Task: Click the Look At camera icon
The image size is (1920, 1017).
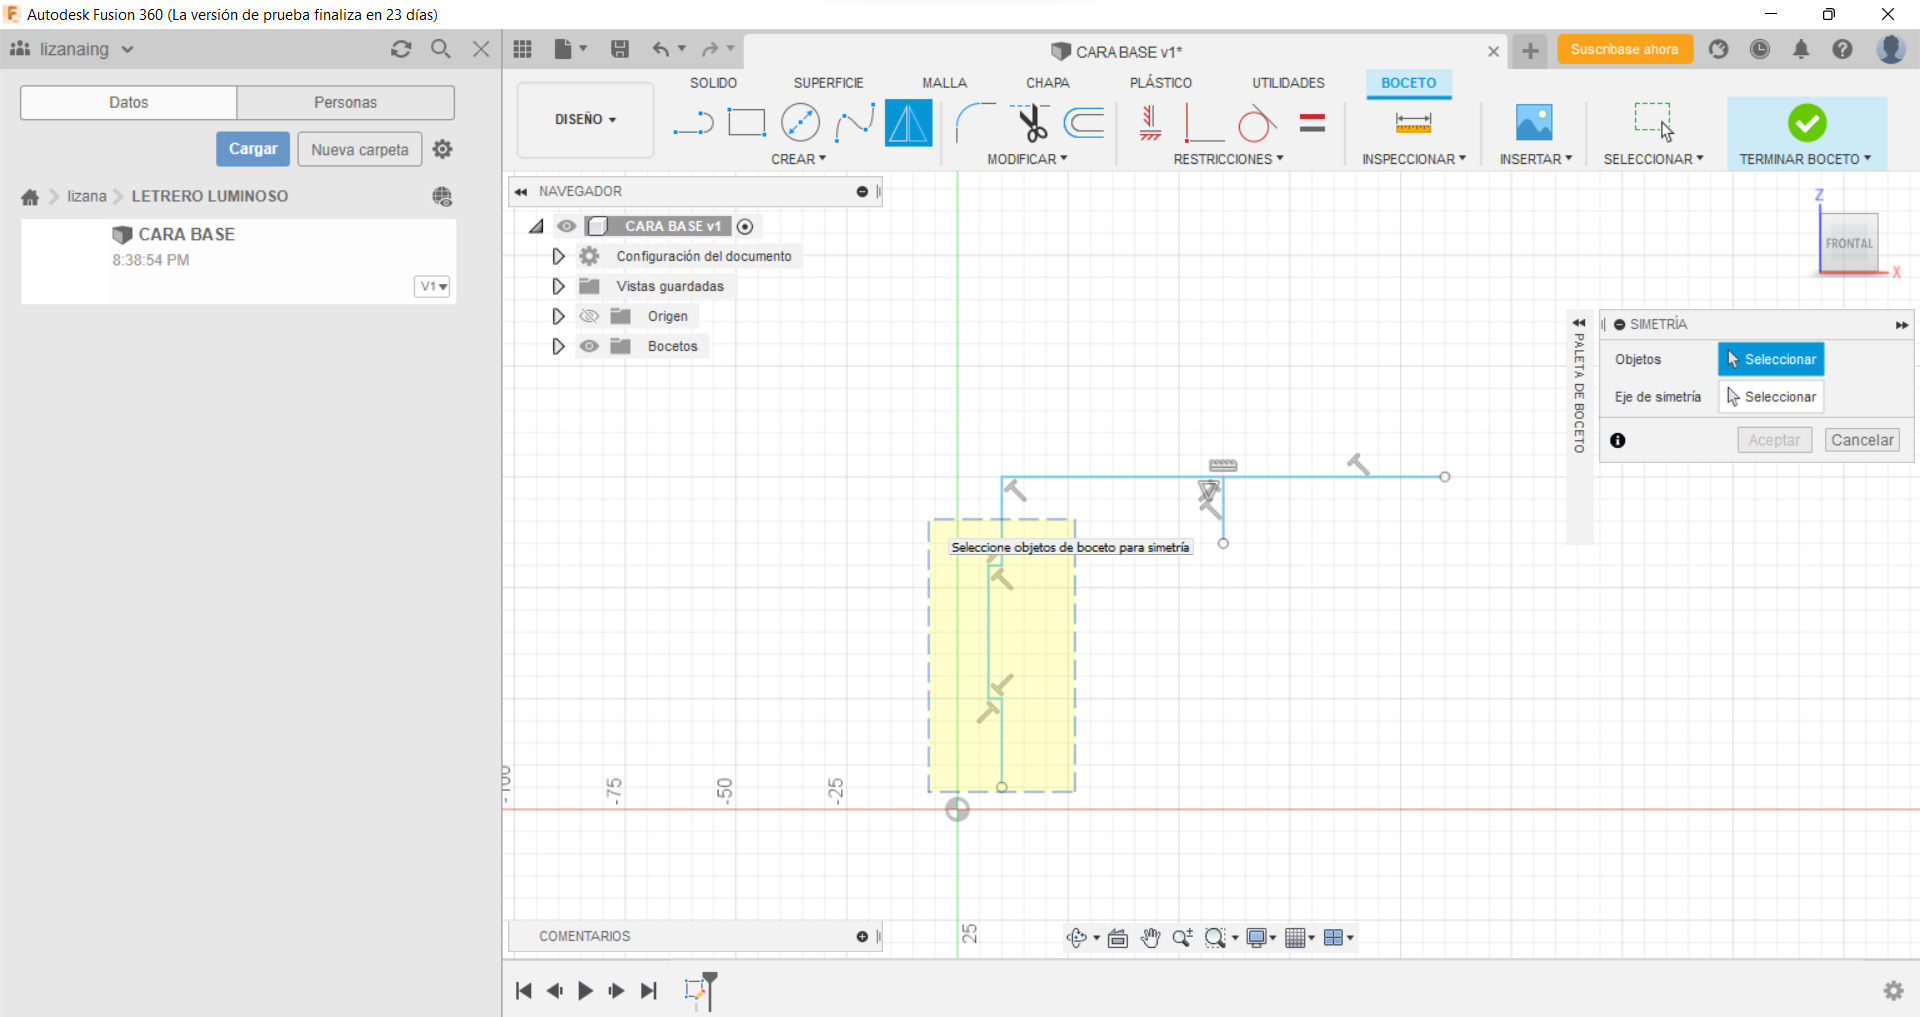Action: [x=1118, y=937]
